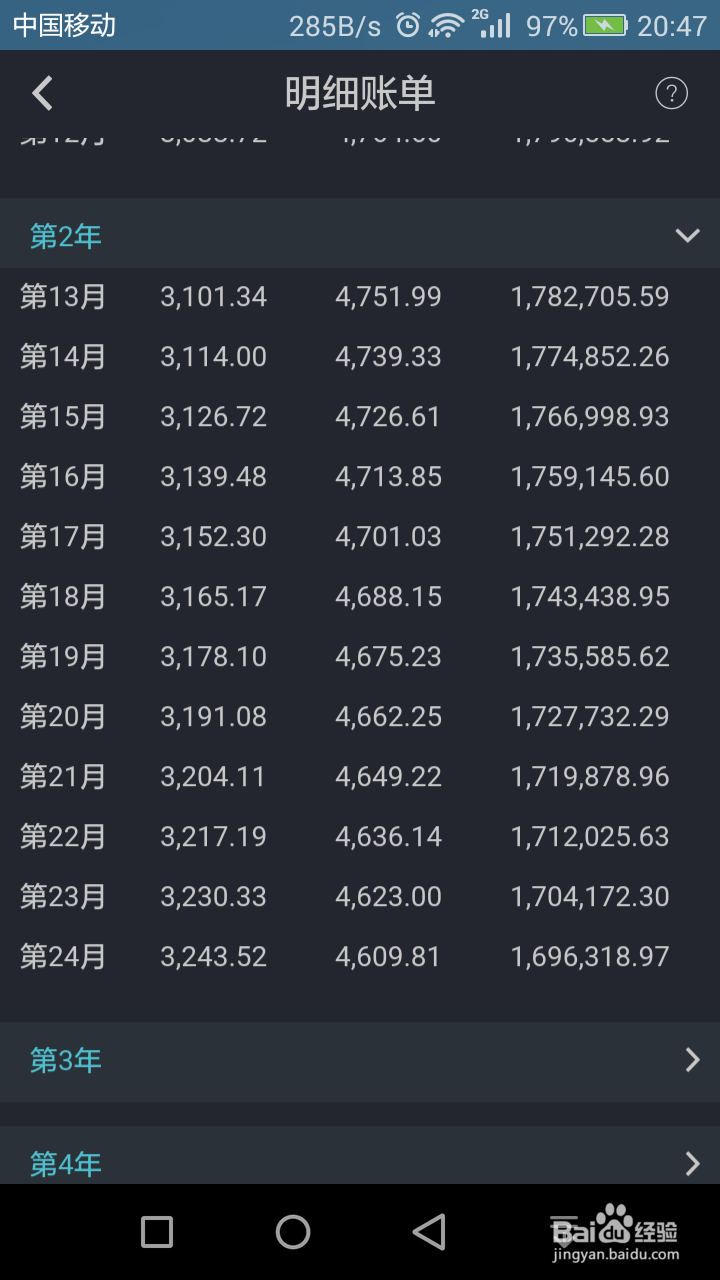Tap the Android back triangle button
The image size is (720, 1280).
pyautogui.click(x=429, y=1232)
